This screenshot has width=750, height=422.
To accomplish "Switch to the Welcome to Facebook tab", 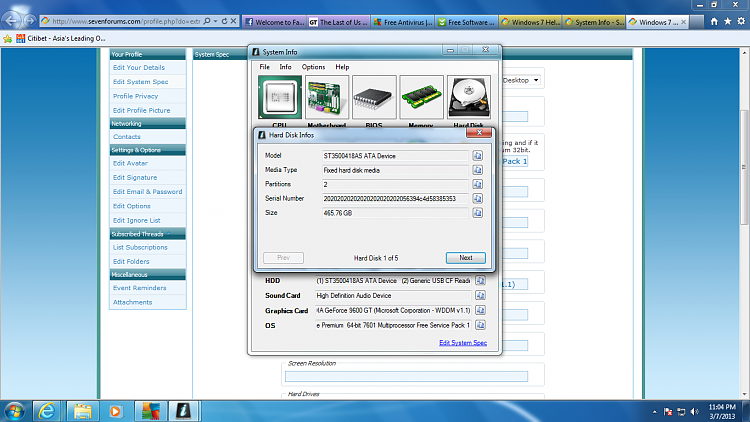I will click(275, 22).
